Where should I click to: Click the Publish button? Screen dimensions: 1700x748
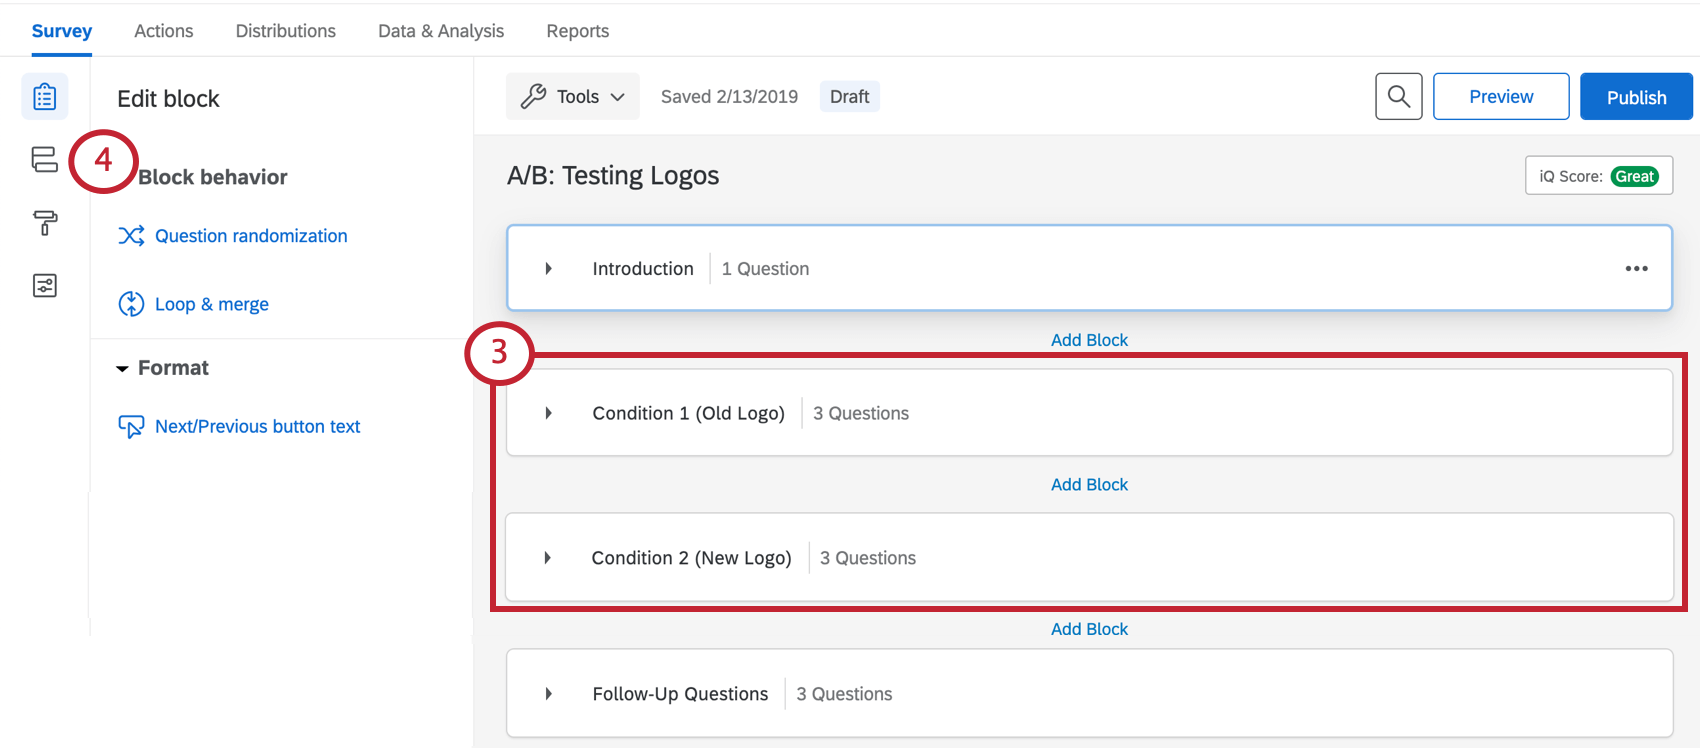[x=1636, y=97]
